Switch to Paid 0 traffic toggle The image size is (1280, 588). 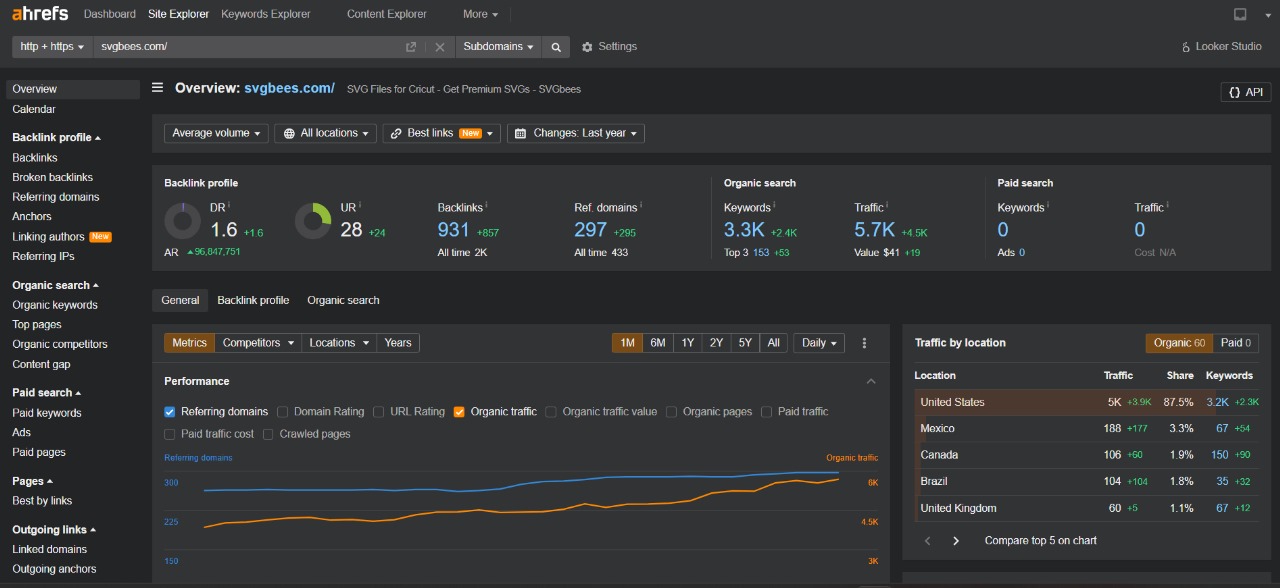[1236, 343]
